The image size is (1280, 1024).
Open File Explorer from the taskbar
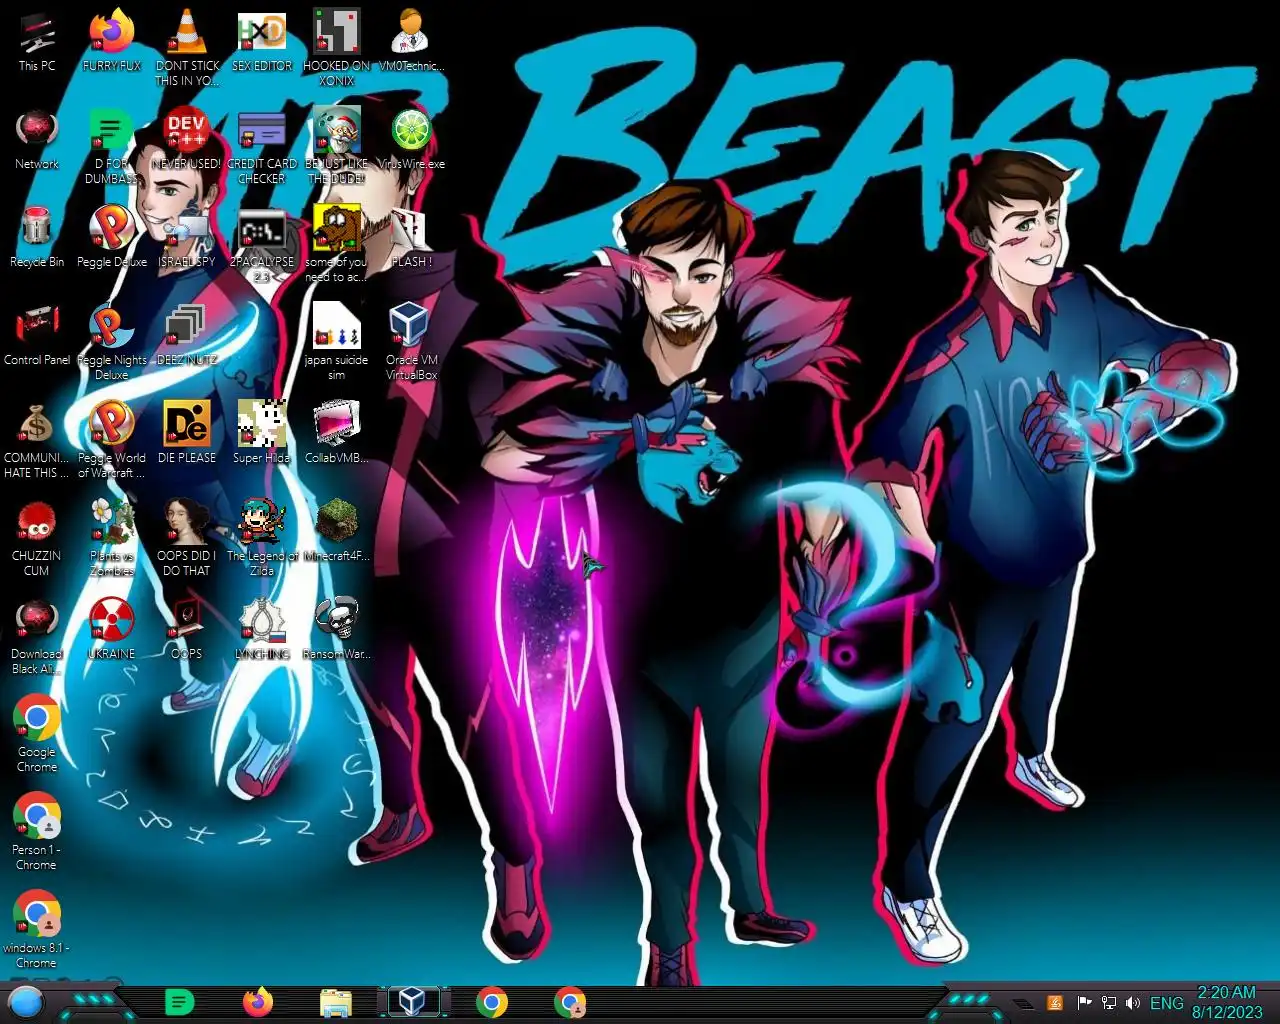[x=335, y=1002]
